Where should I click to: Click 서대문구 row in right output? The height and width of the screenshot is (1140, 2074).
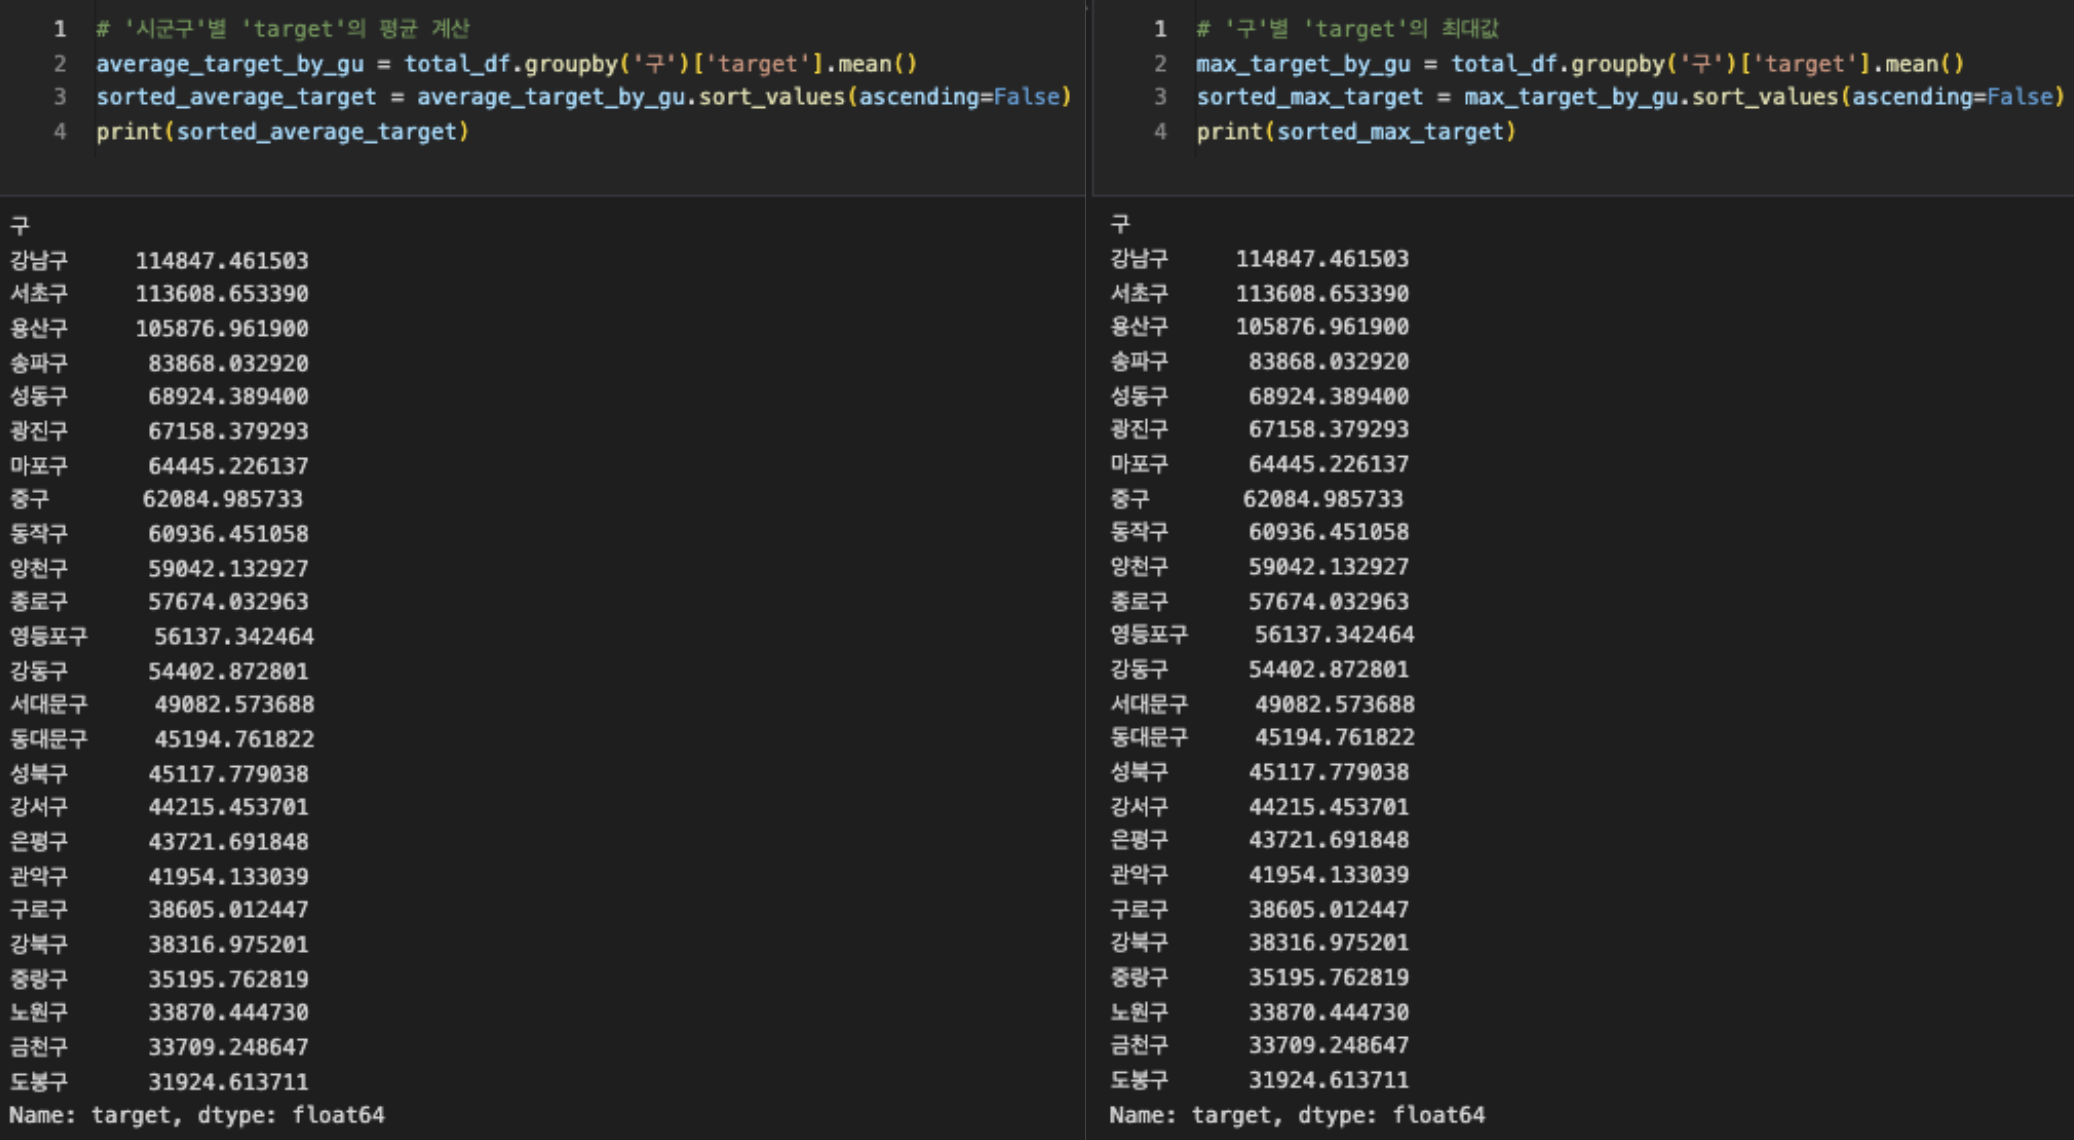tap(1263, 705)
